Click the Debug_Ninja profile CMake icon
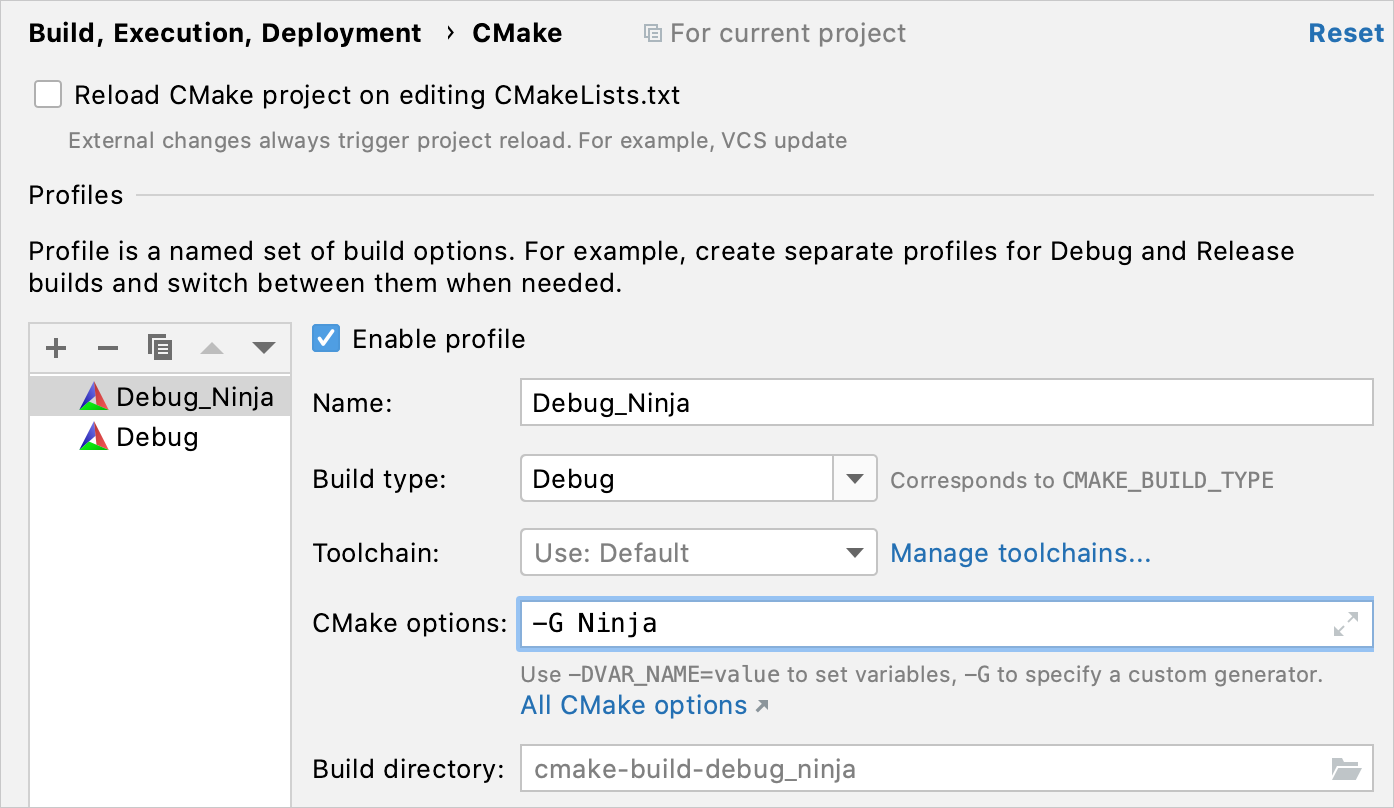Screen dimensions: 1394x808 (x=94, y=397)
